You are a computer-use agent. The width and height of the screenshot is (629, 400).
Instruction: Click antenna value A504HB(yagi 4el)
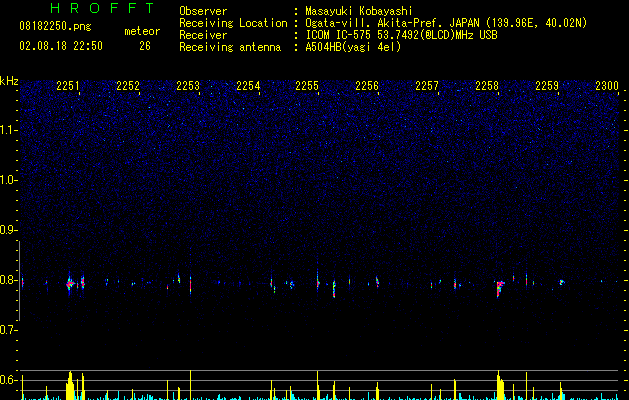pyautogui.click(x=353, y=47)
